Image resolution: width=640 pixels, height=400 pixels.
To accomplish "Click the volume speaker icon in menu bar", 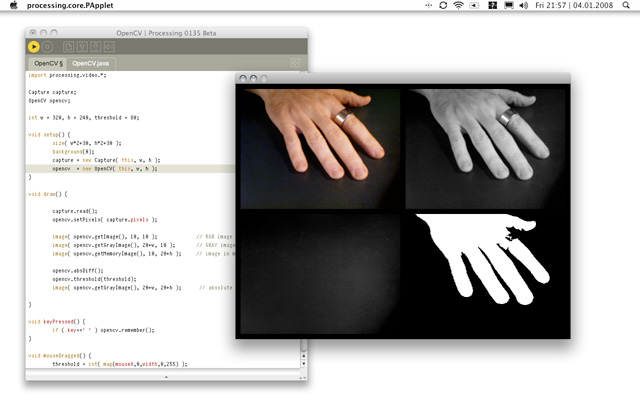I will tap(523, 5).
